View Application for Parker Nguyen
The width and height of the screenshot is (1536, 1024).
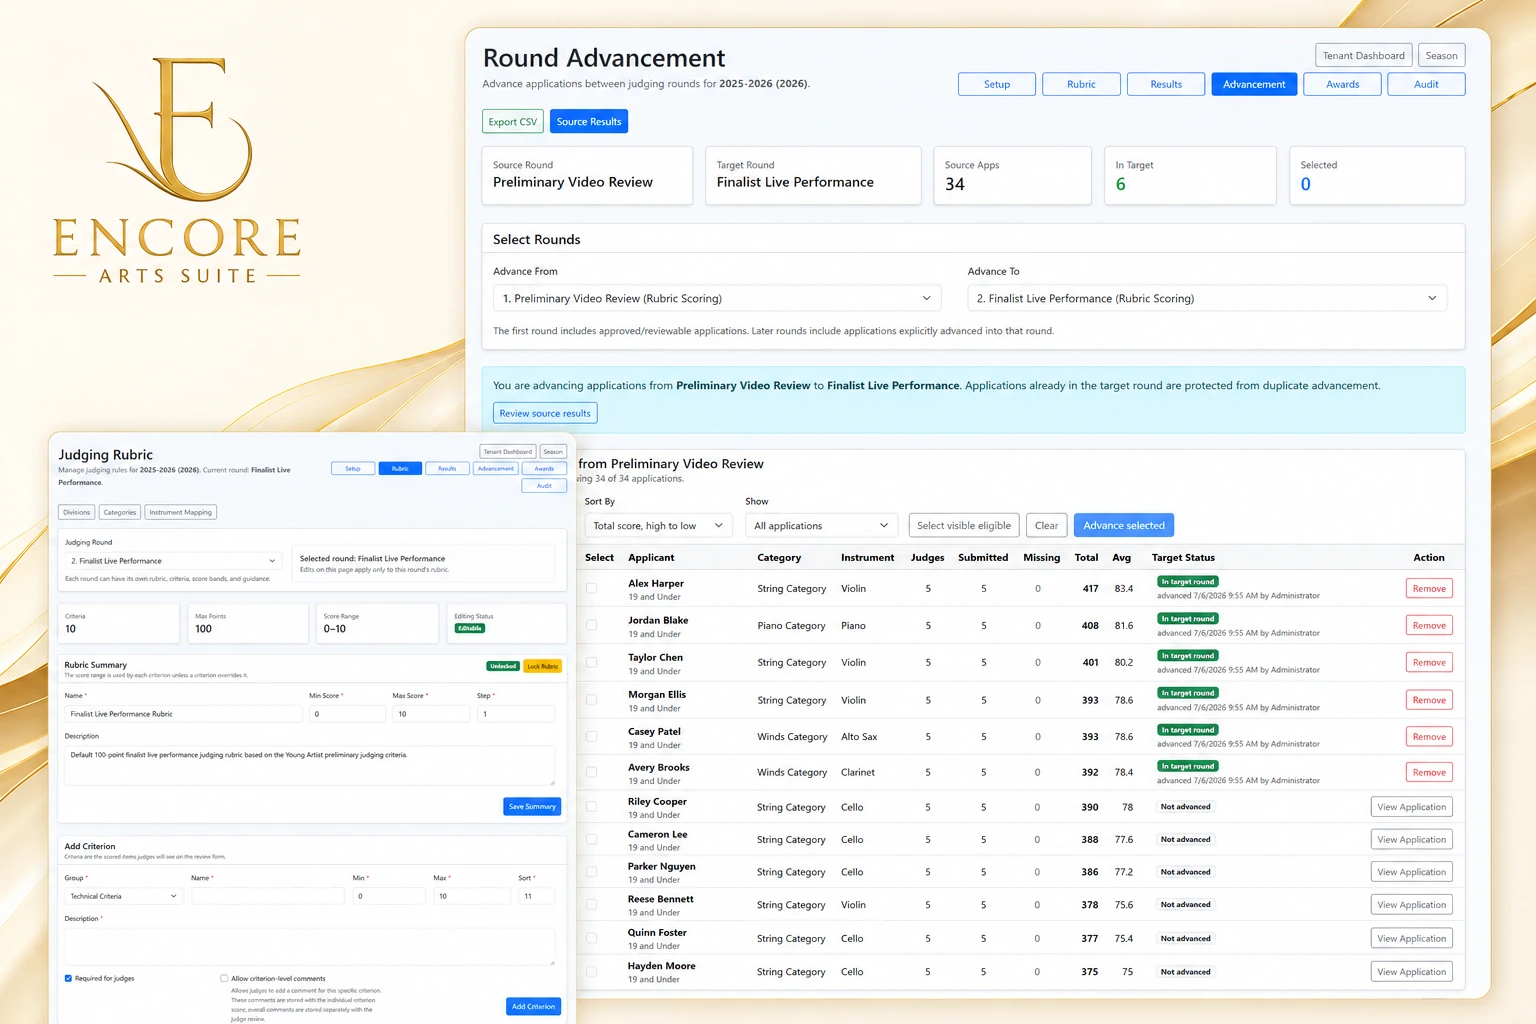(1411, 872)
